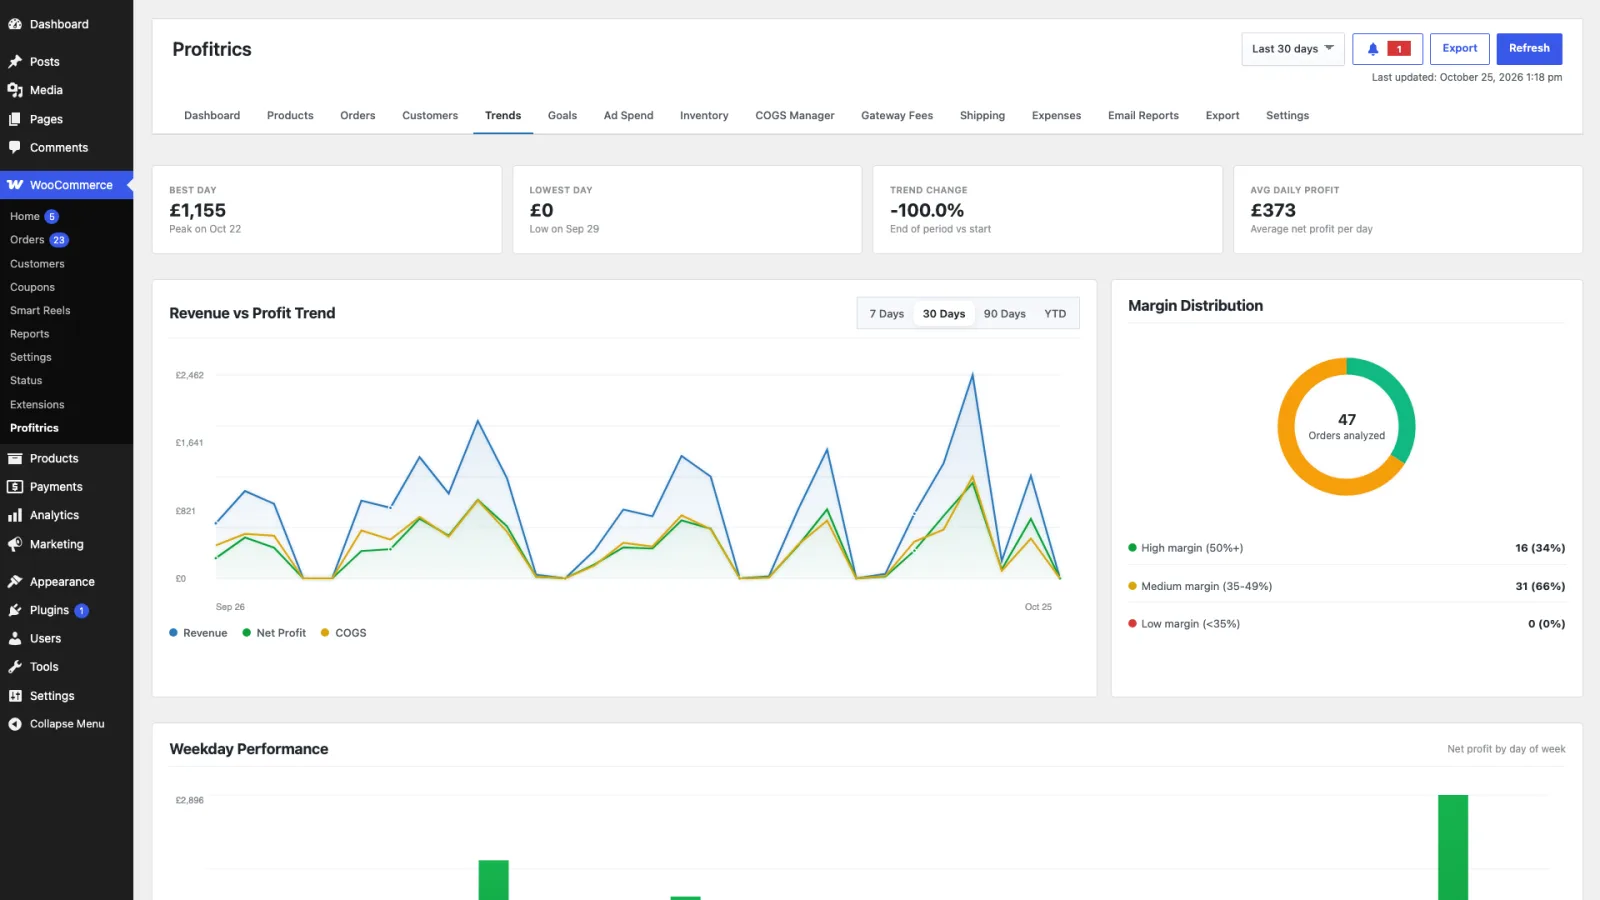Click the Products archive icon in sidebar
This screenshot has height=900, width=1600.
point(15,458)
